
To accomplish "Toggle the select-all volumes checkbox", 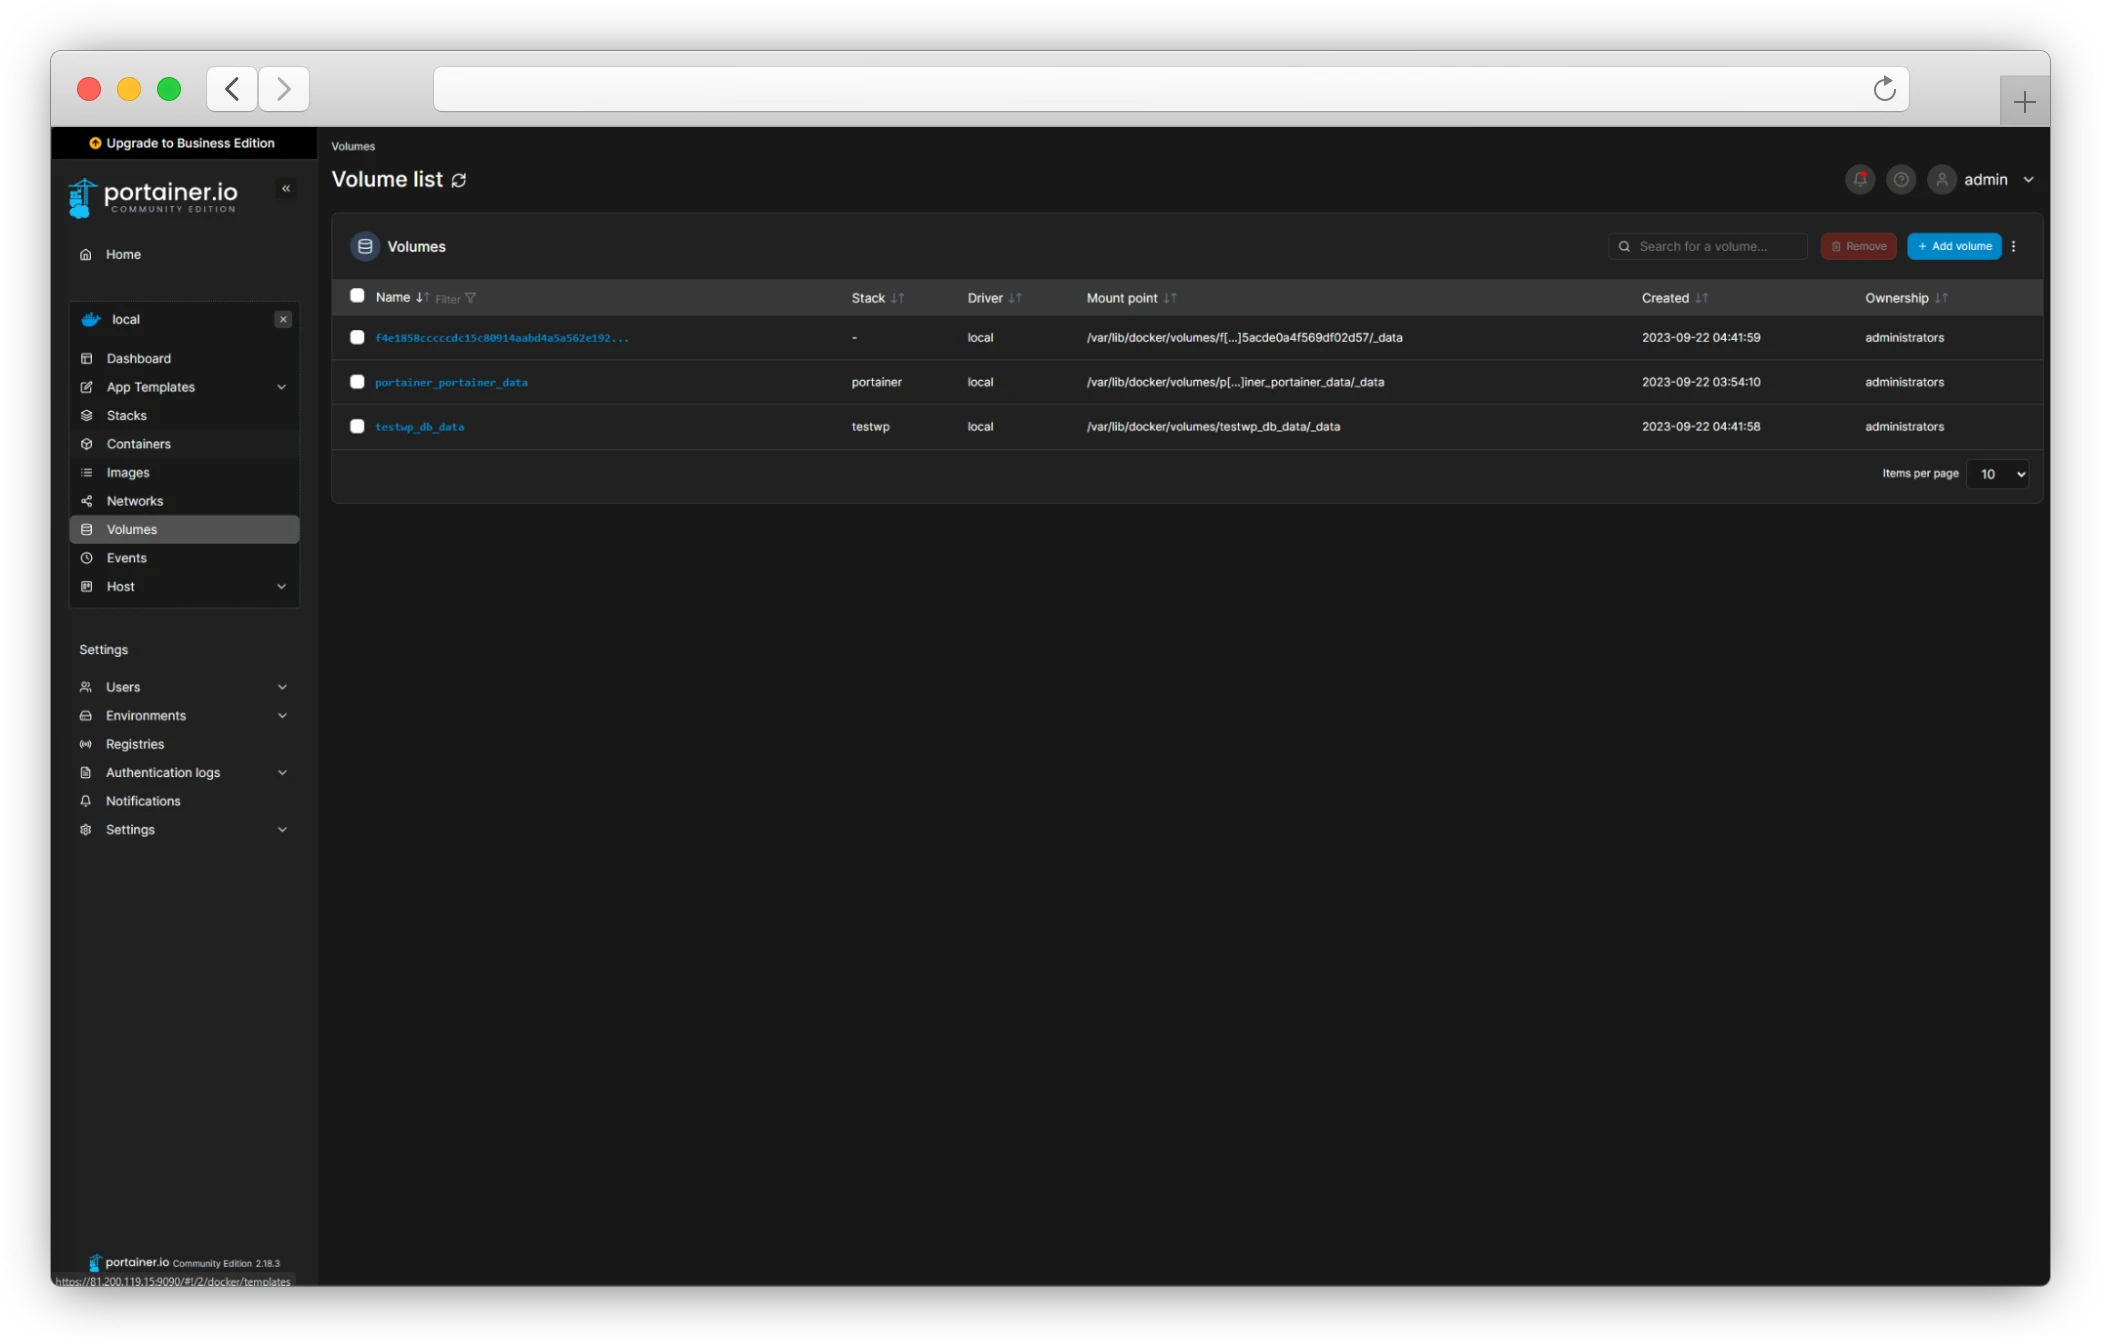I will click(x=357, y=296).
